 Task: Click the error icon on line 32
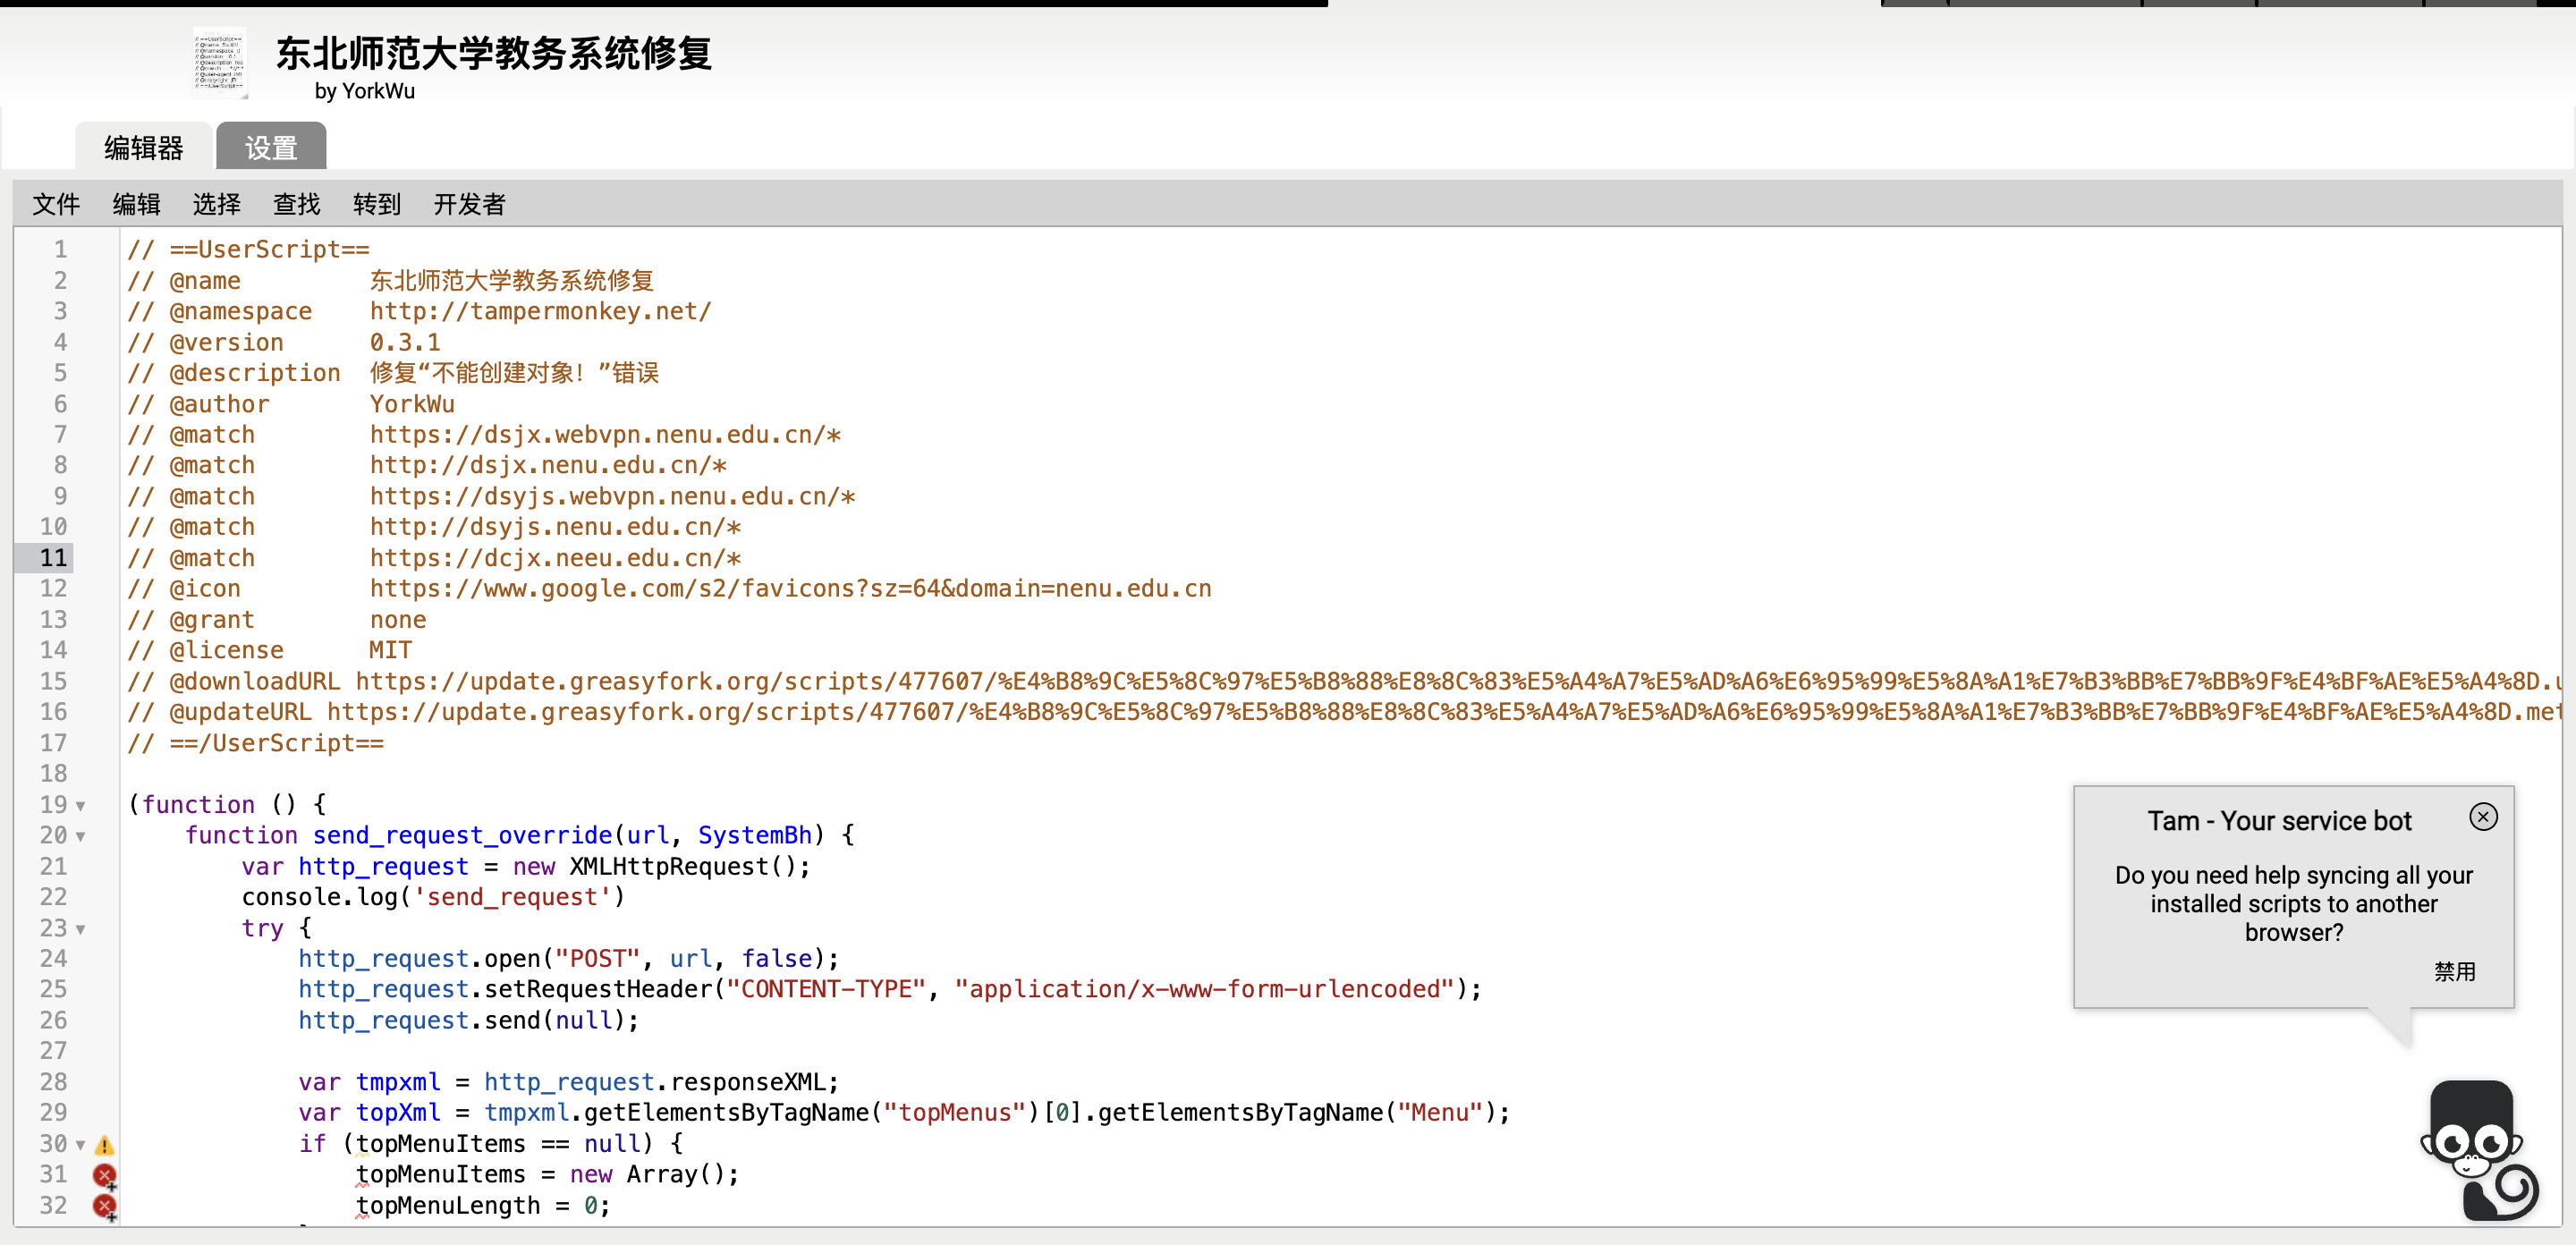click(x=104, y=1206)
